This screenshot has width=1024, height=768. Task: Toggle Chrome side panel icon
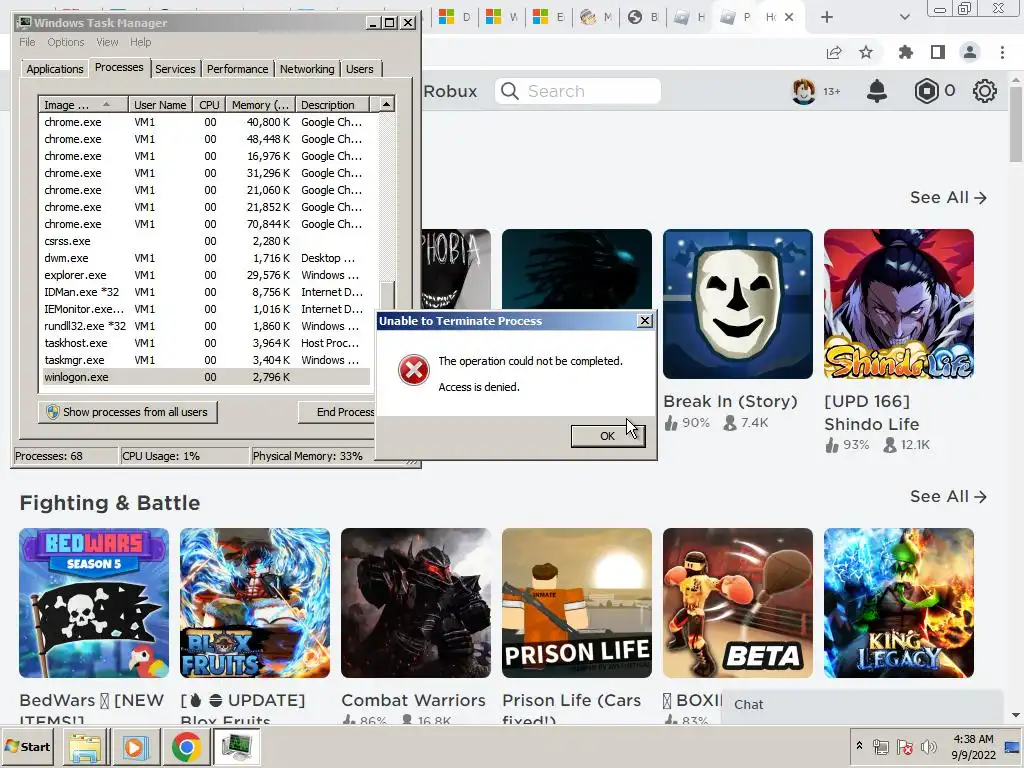click(x=938, y=52)
